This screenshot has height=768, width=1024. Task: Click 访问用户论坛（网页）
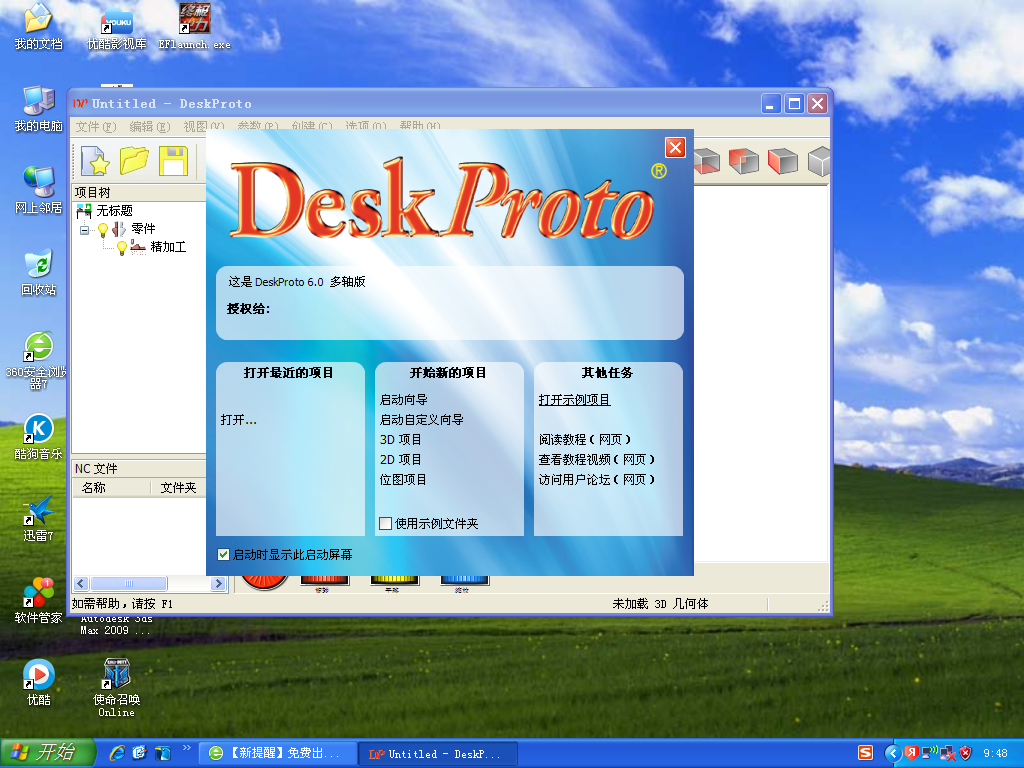(x=596, y=479)
